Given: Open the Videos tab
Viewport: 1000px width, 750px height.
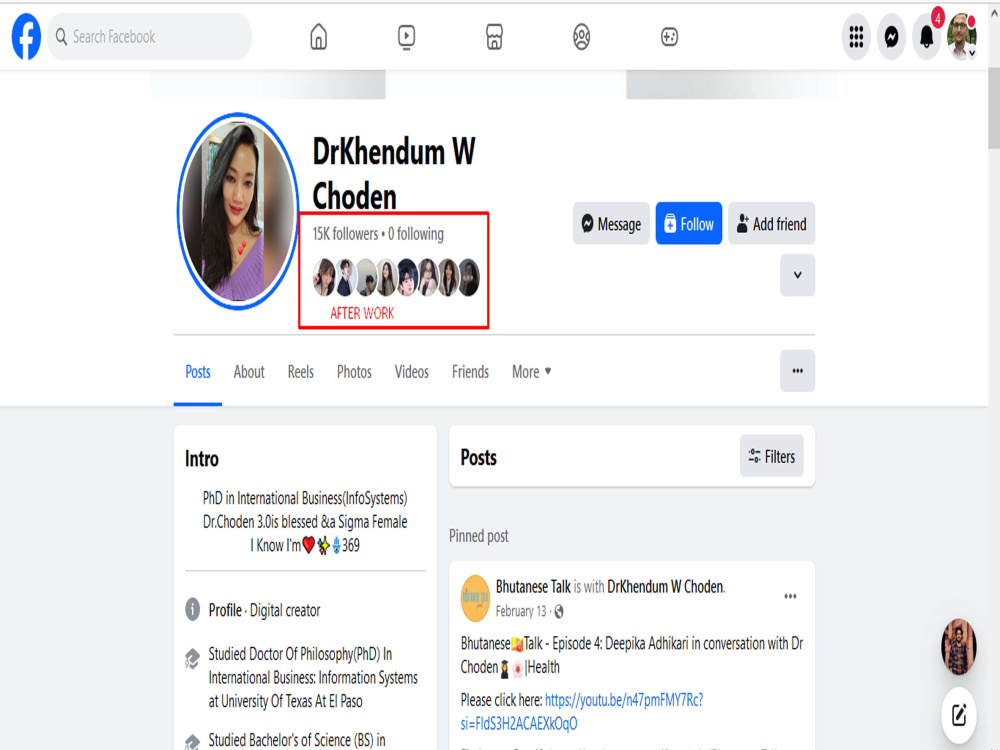Looking at the screenshot, I should tap(411, 372).
